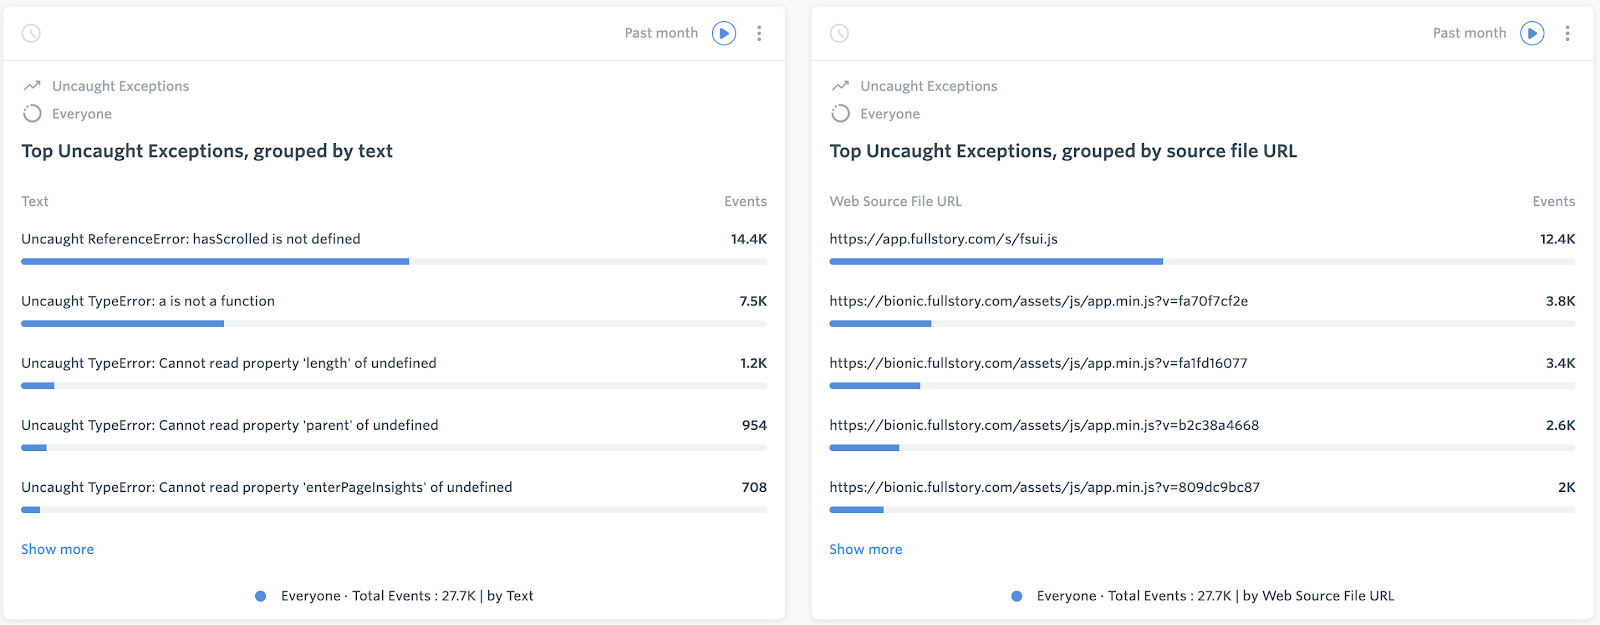Click segment circle icon beside right Everyone
This screenshot has width=1600, height=625.
(840, 114)
